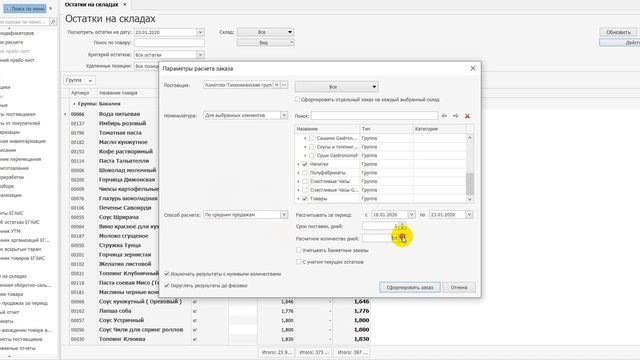The height and width of the screenshot is (360, 640).
Task: Open the period start date 16.01.2020 dropdown
Action: click(411, 215)
